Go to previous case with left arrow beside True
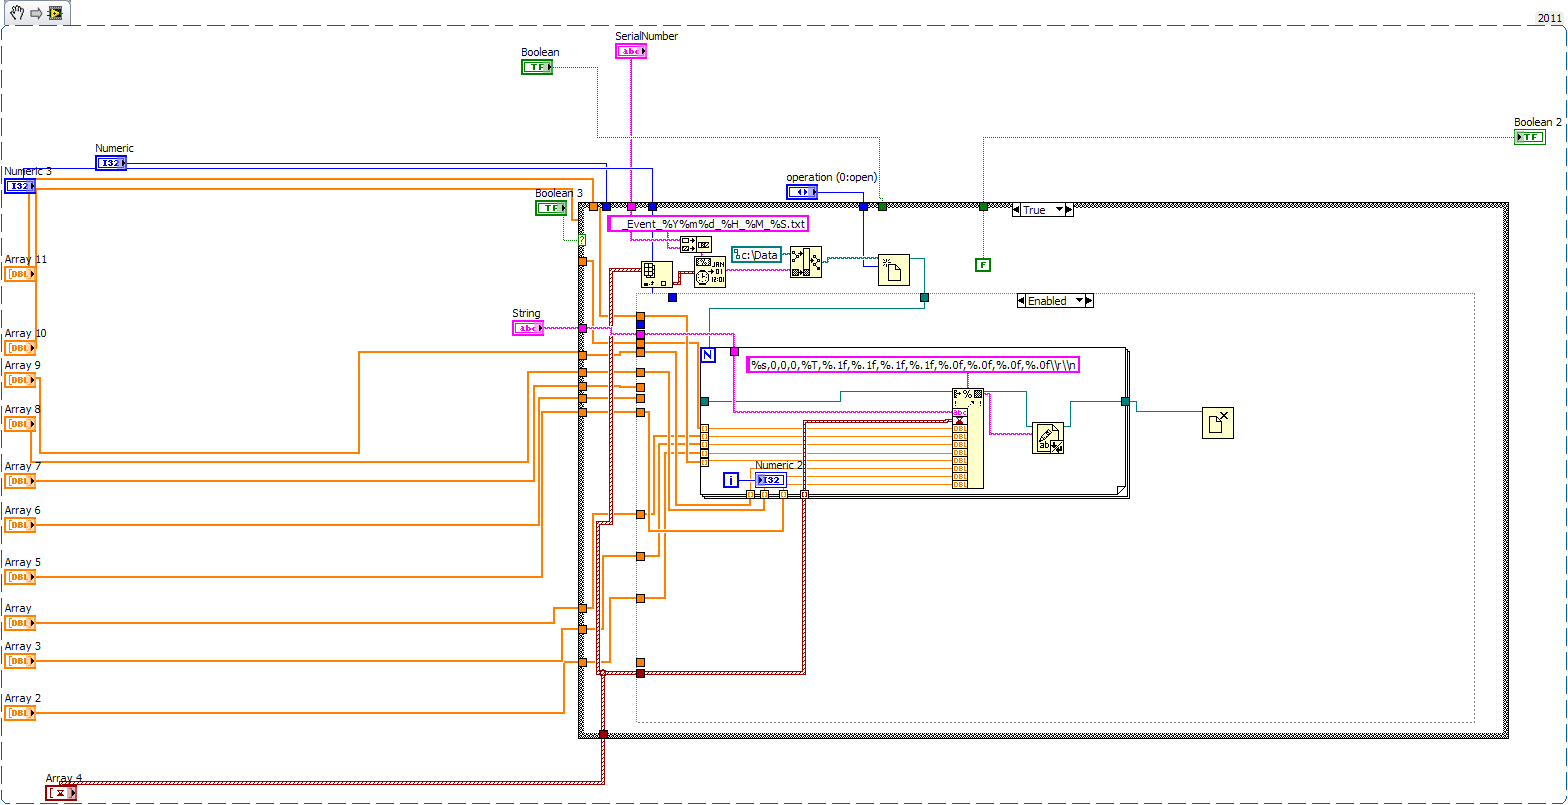Viewport: 1568px width, 805px height. click(1017, 210)
